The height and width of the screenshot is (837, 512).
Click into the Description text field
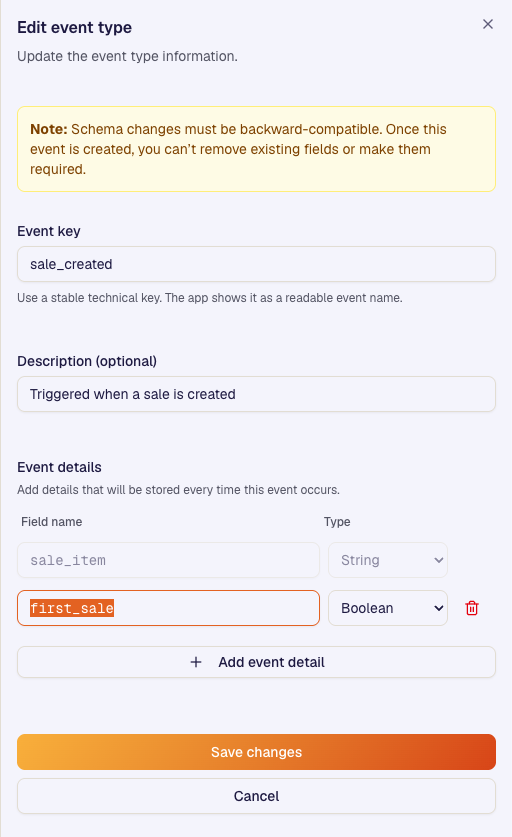point(256,394)
